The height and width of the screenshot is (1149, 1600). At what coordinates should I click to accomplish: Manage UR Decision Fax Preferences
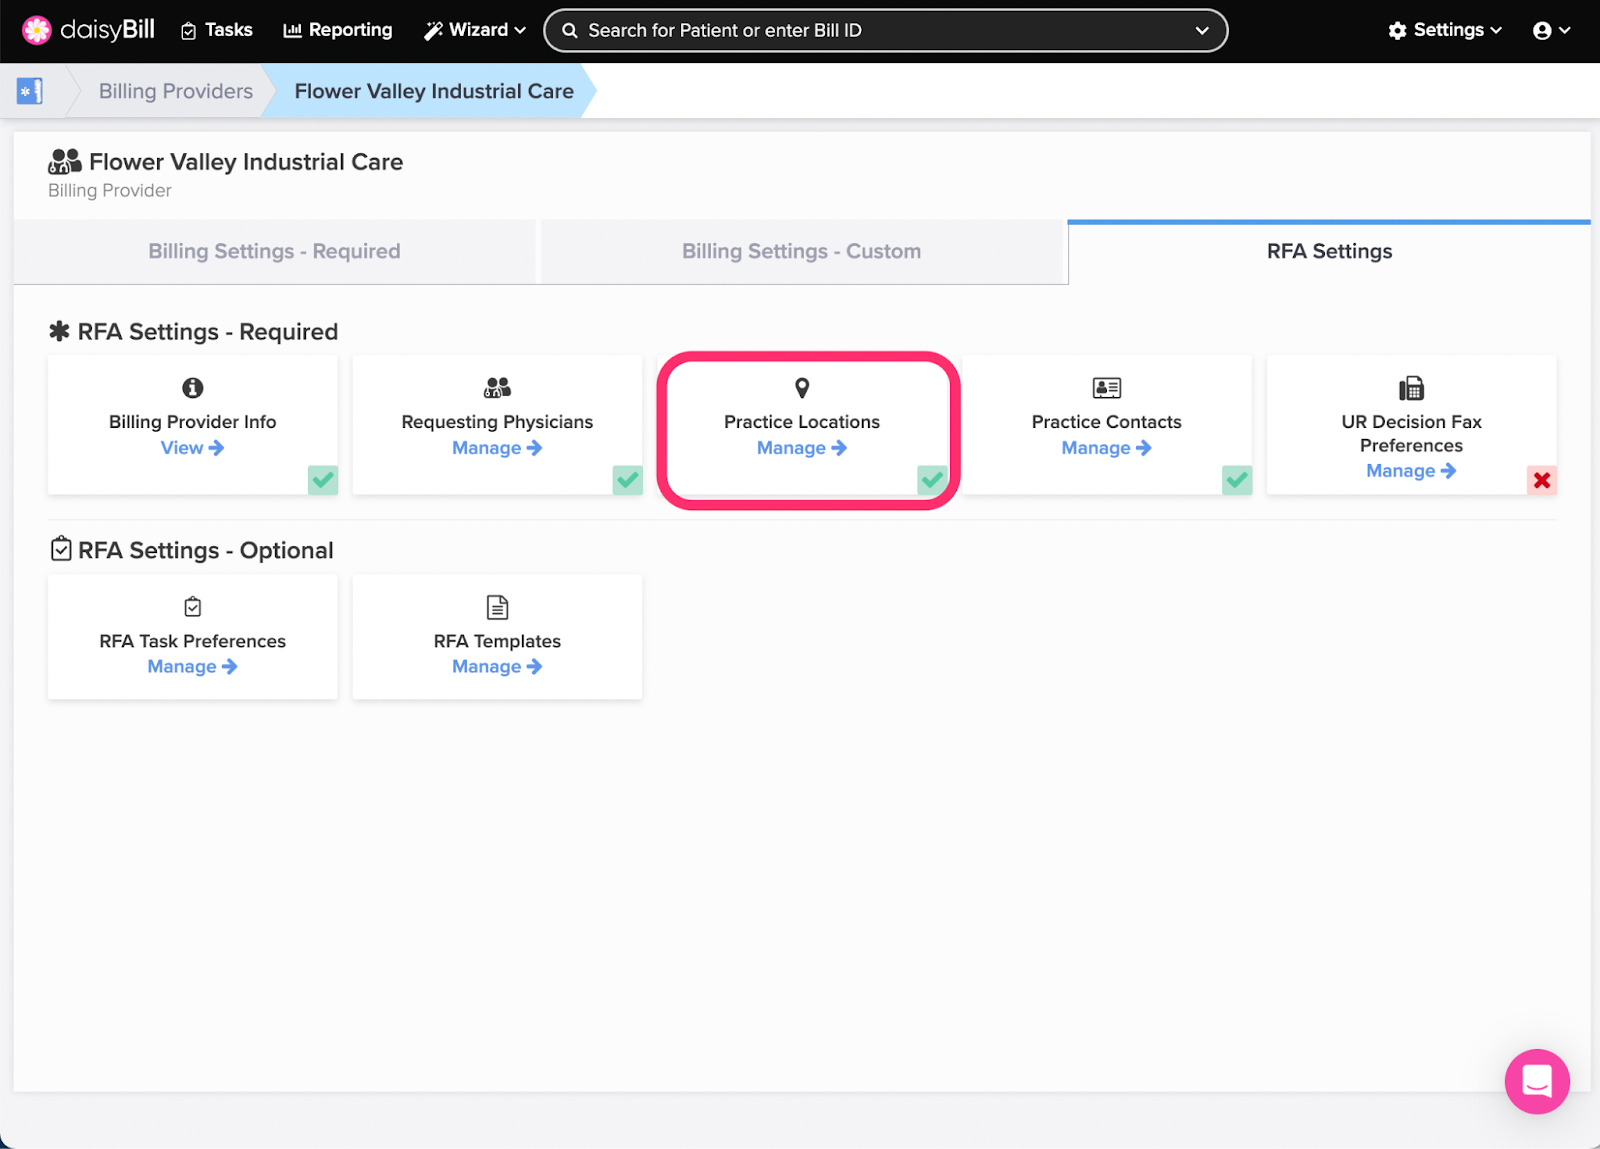click(1412, 471)
